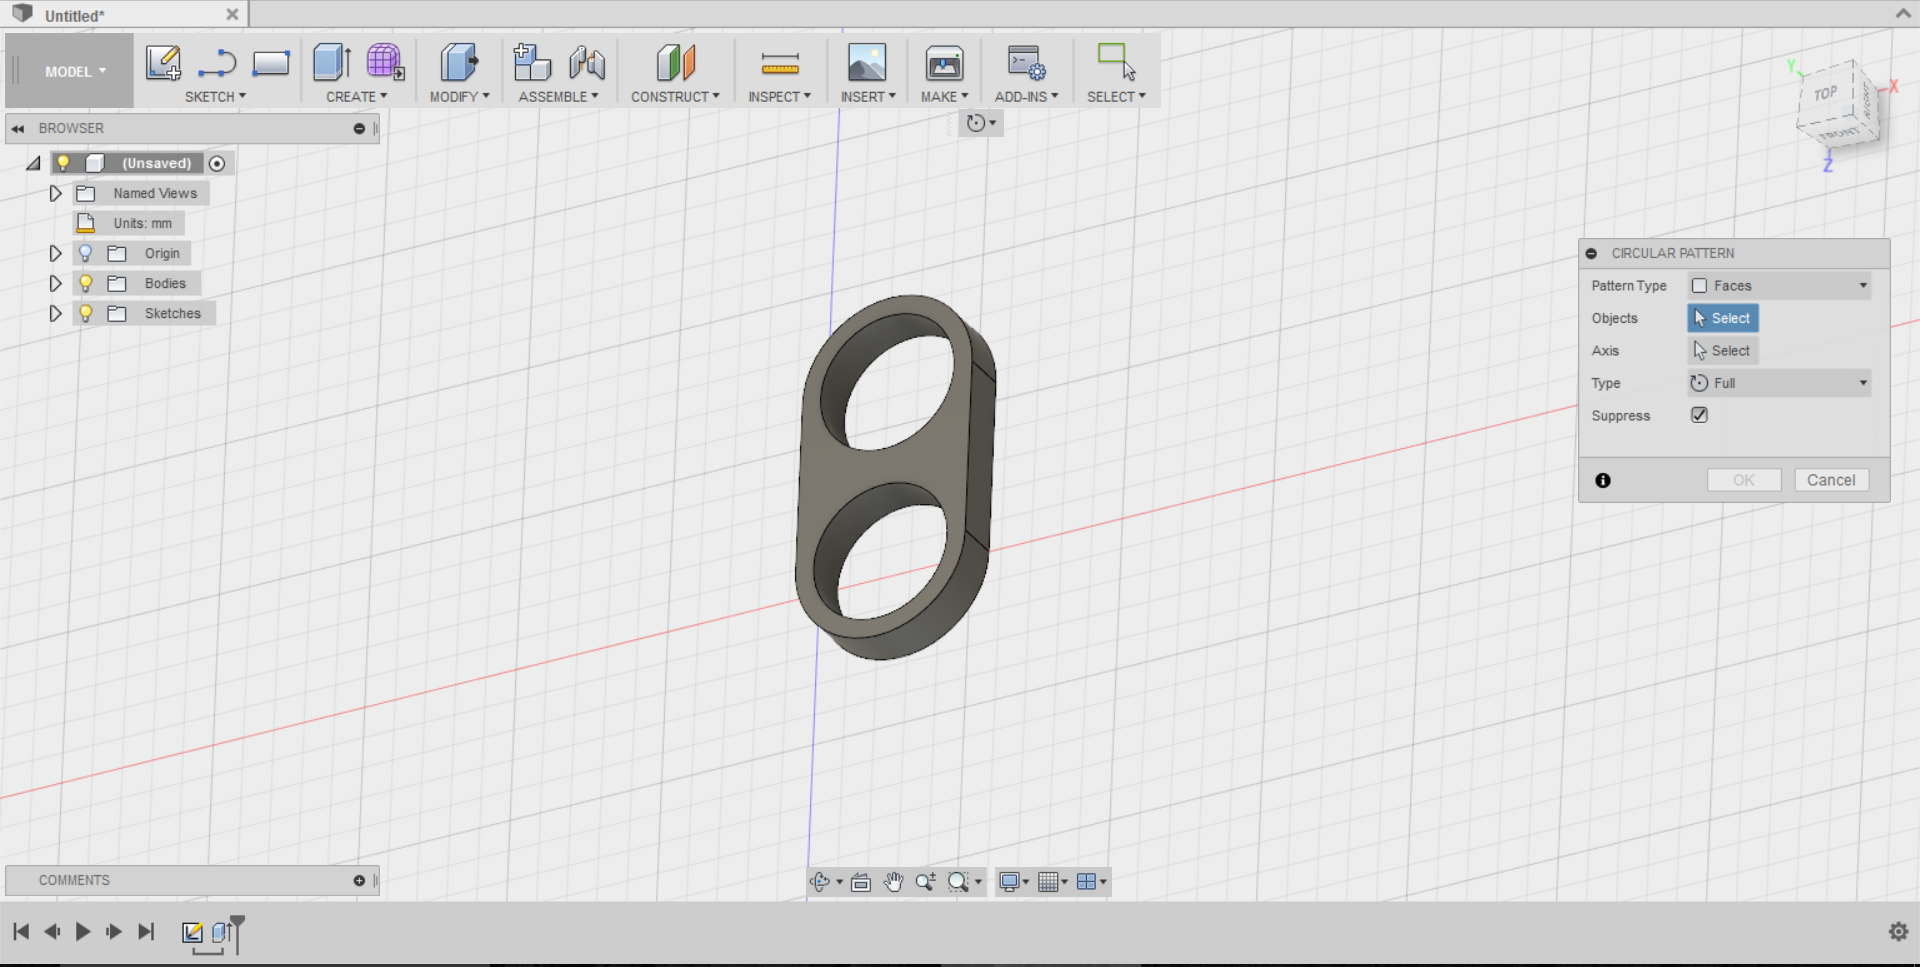Step forward one timeline feature
This screenshot has width=1920, height=967.
[114, 932]
